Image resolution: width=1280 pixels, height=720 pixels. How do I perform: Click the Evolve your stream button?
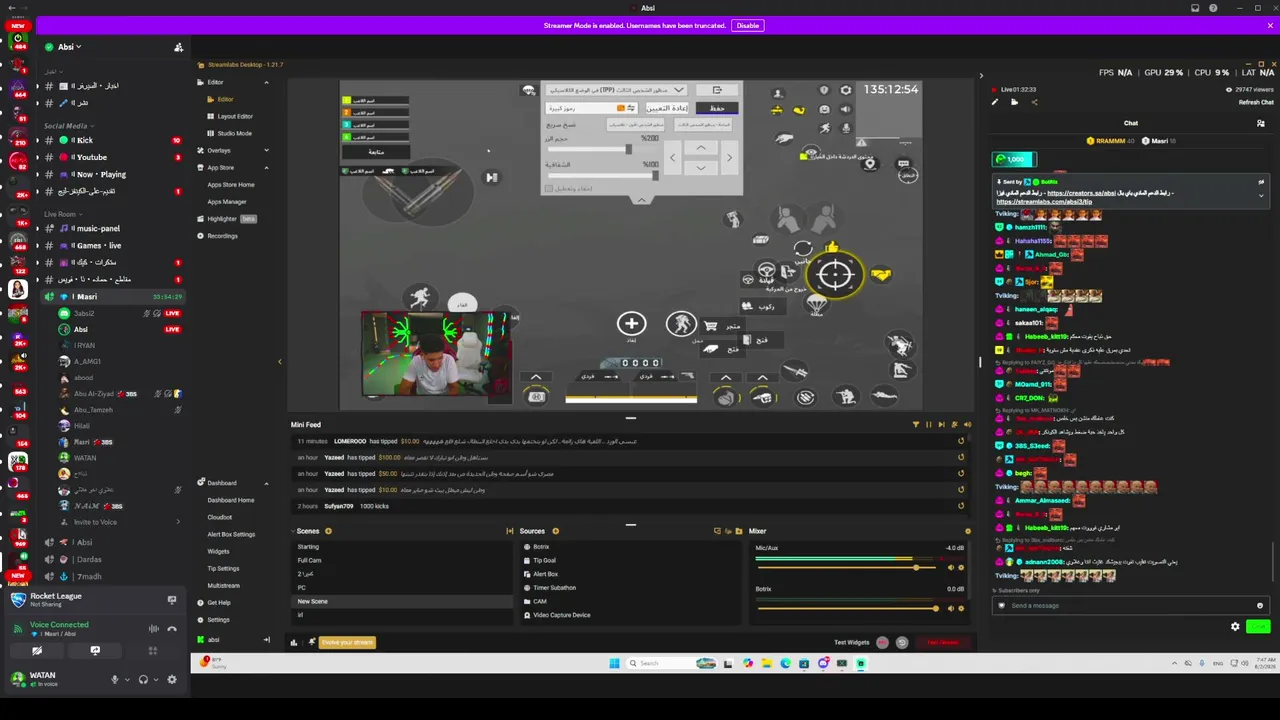[x=347, y=642]
